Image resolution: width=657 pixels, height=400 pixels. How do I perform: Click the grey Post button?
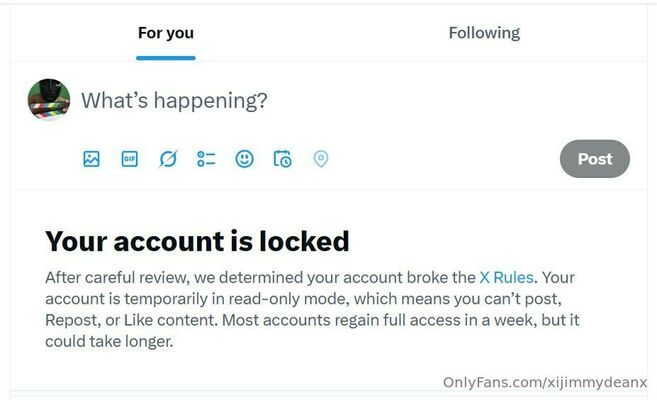pyautogui.click(x=595, y=159)
